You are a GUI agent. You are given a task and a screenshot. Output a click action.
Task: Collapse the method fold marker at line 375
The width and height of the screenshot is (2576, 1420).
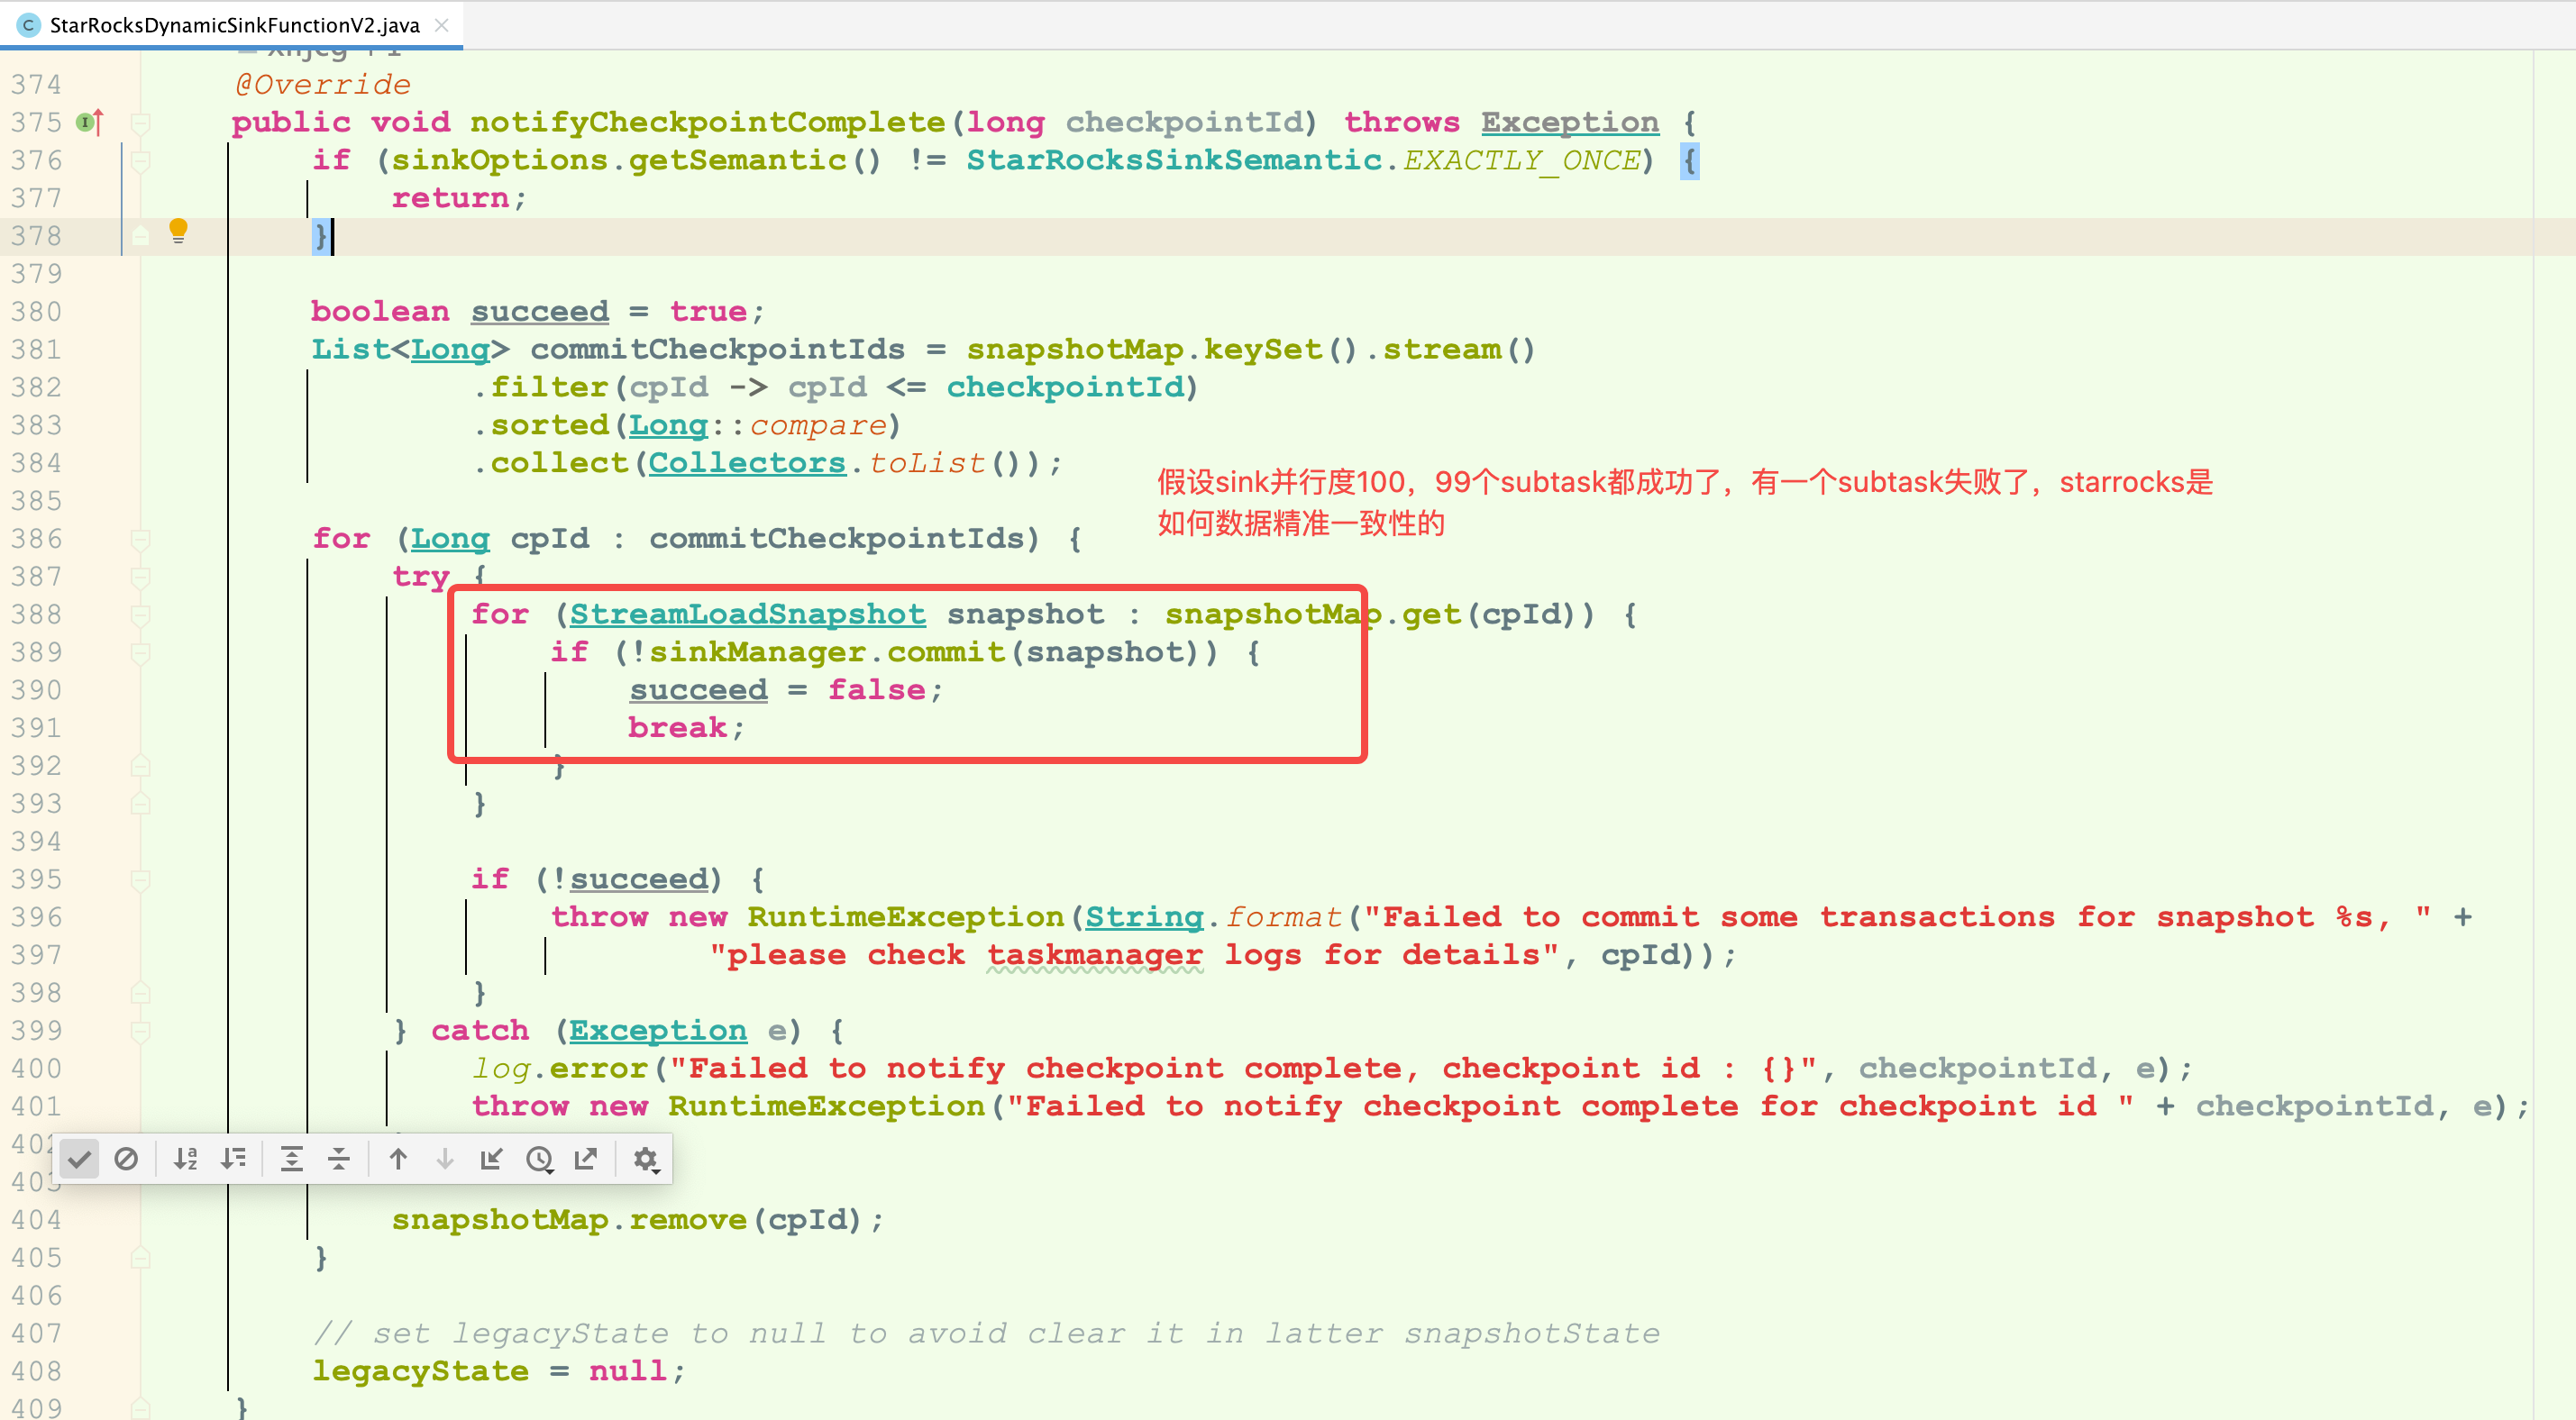tap(141, 123)
